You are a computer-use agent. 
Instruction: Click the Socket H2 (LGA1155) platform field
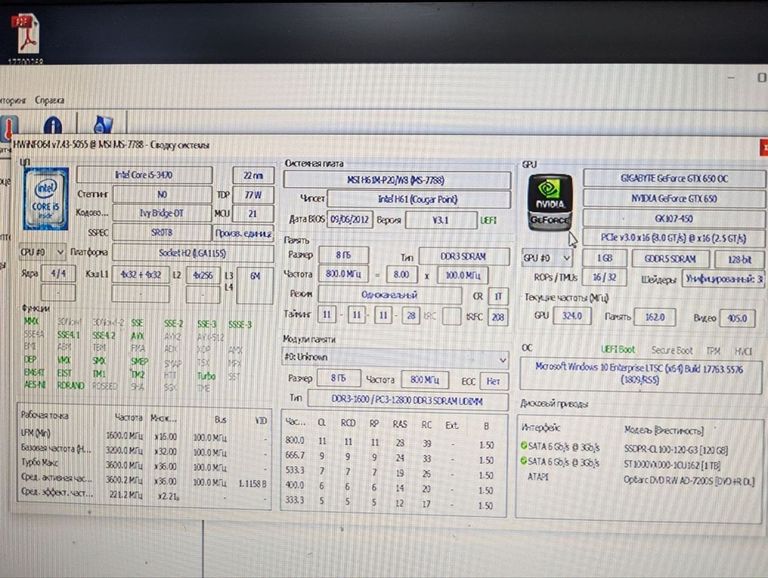(192, 253)
